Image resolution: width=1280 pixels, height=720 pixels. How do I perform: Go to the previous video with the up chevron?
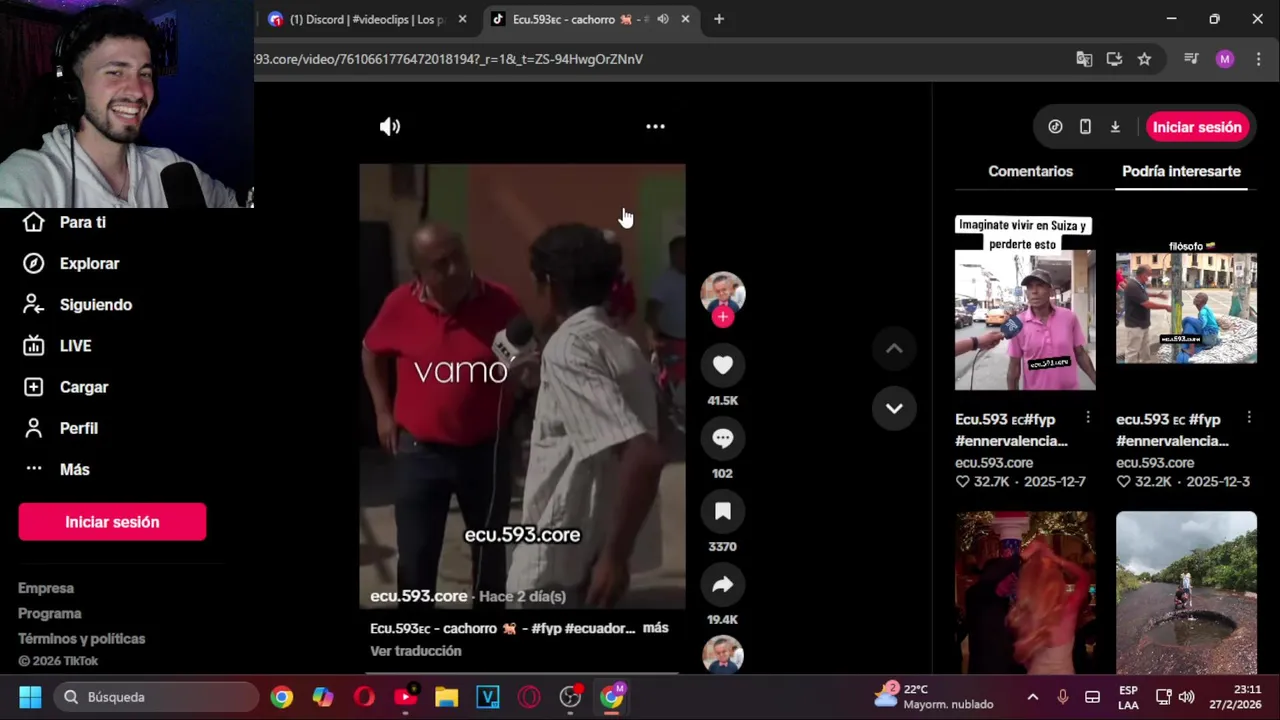[894, 348]
